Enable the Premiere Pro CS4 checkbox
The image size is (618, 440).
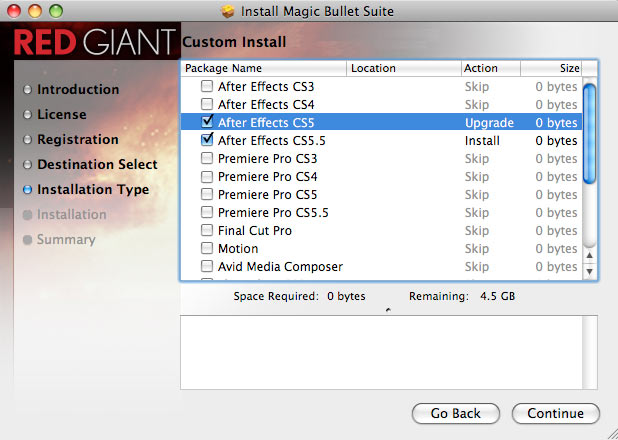[x=207, y=176]
